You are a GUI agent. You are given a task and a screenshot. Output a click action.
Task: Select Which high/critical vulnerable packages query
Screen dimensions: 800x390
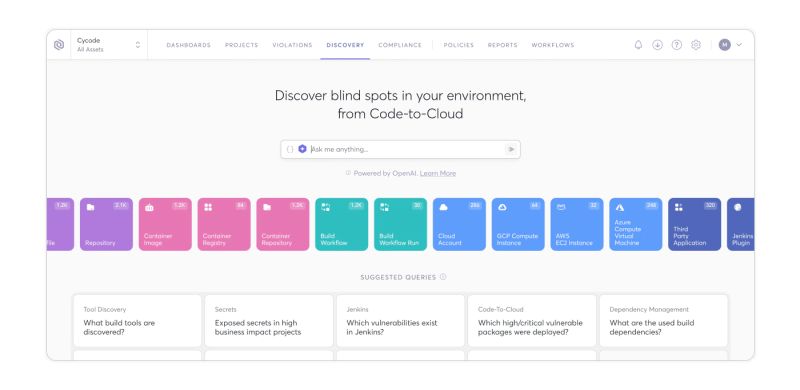pyautogui.click(x=532, y=321)
